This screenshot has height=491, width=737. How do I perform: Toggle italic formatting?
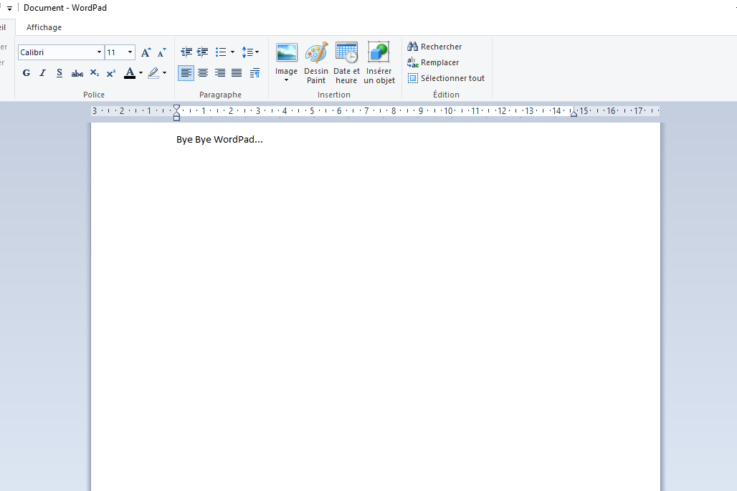coord(43,73)
